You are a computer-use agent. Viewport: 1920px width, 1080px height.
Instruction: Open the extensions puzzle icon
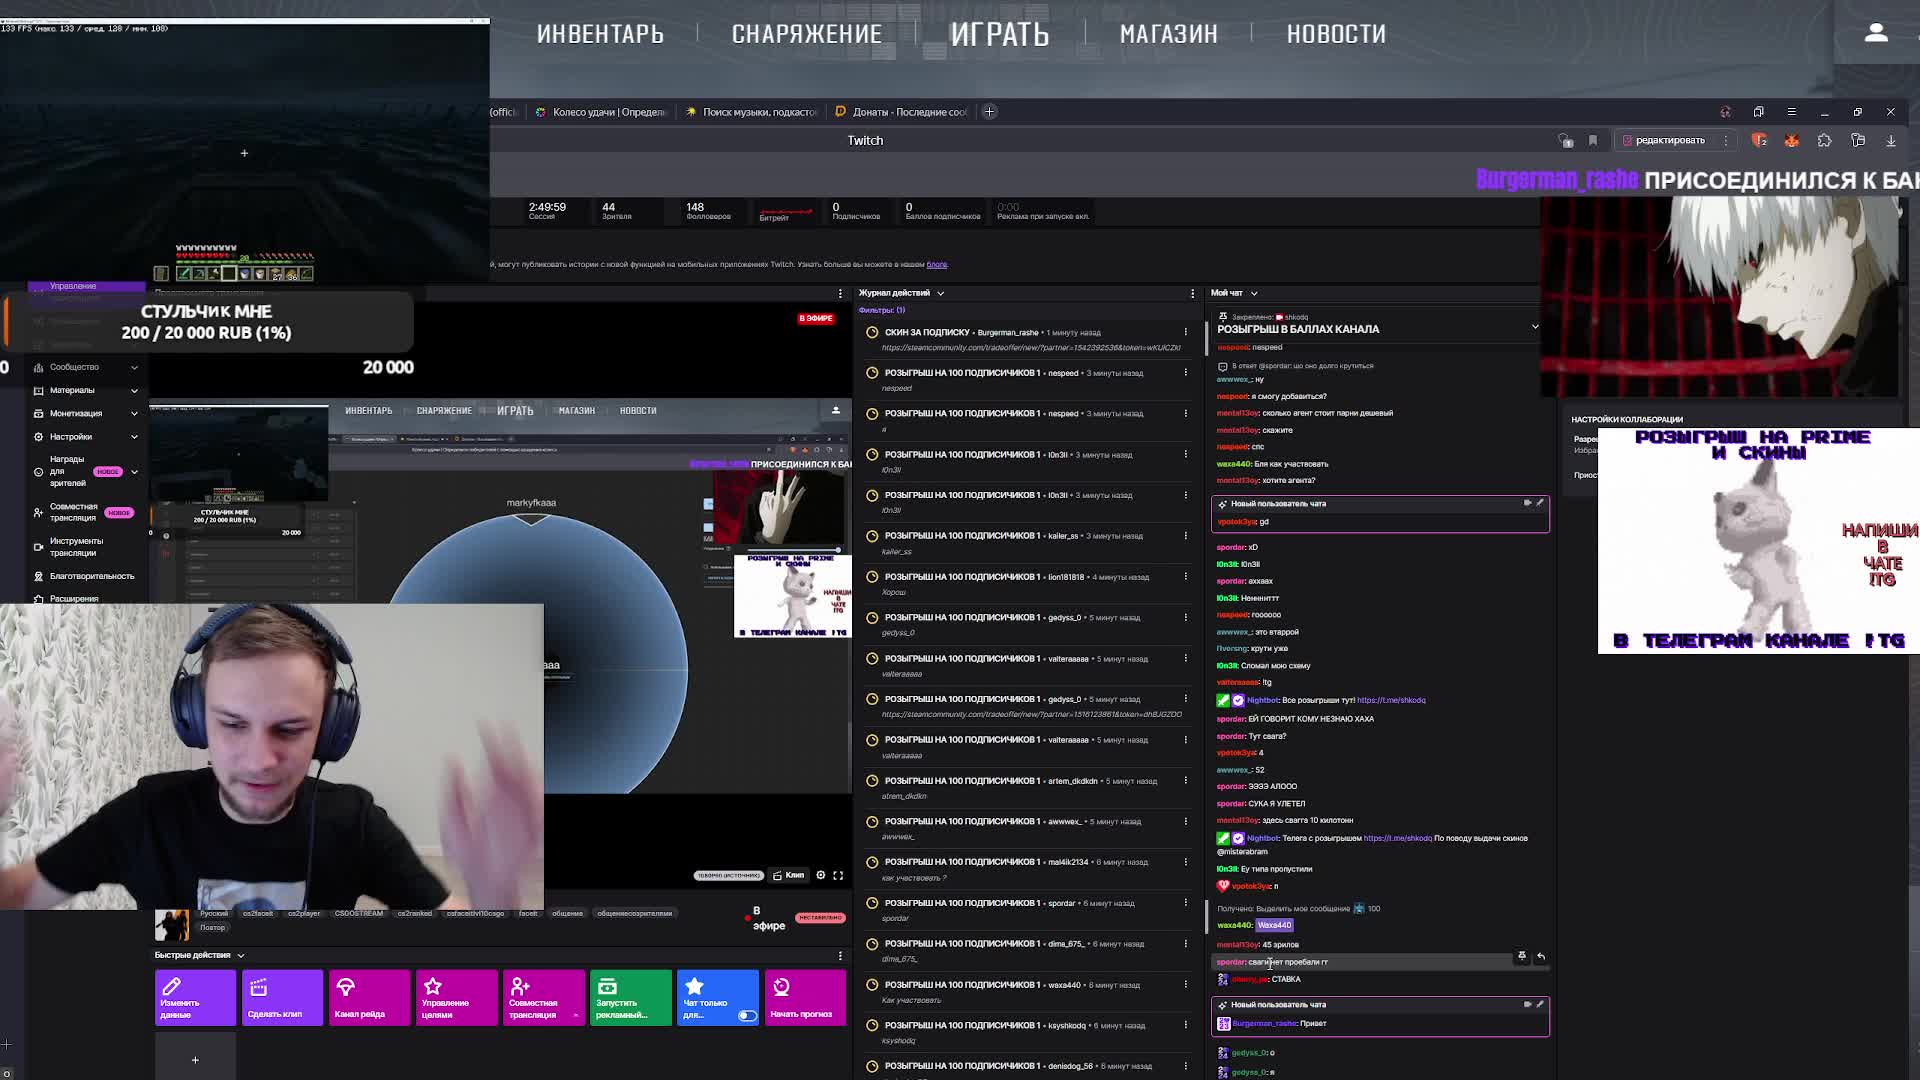tap(1825, 141)
